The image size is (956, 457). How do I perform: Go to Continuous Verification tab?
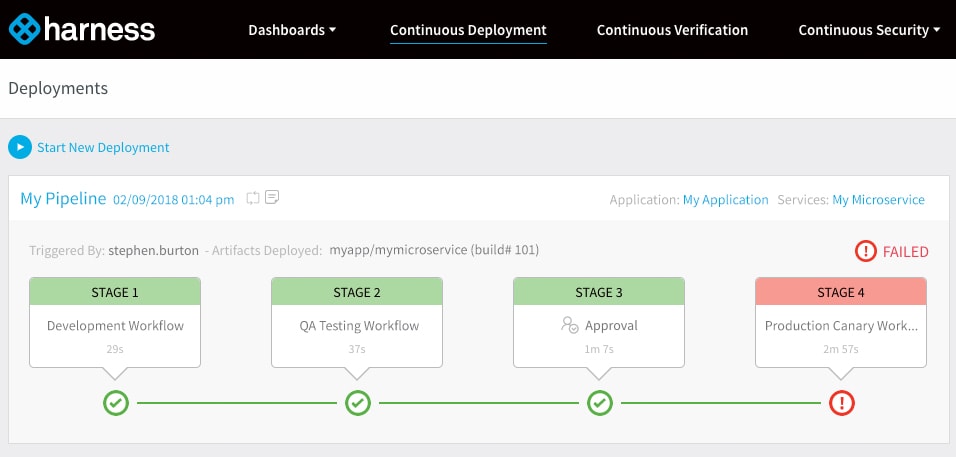click(672, 30)
